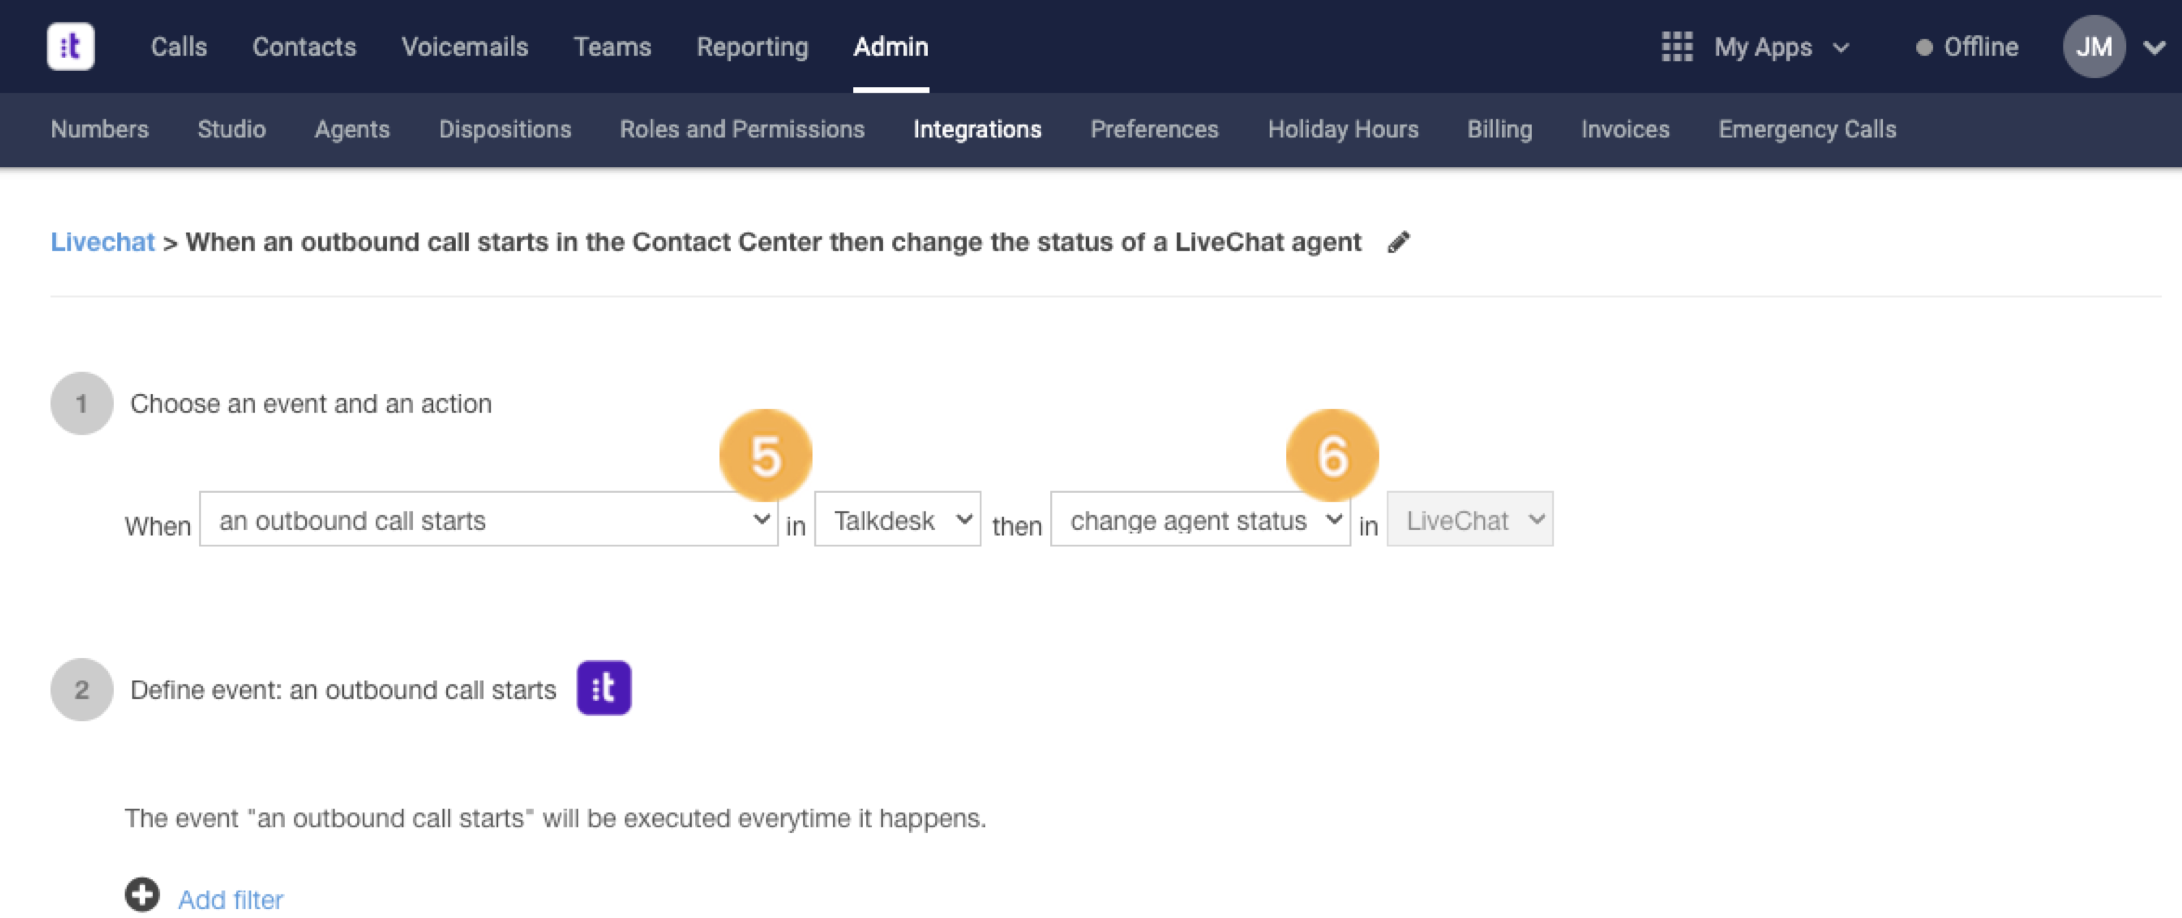This screenshot has height=918, width=2182.
Task: Click the automation title text
Action: pyautogui.click(x=773, y=242)
